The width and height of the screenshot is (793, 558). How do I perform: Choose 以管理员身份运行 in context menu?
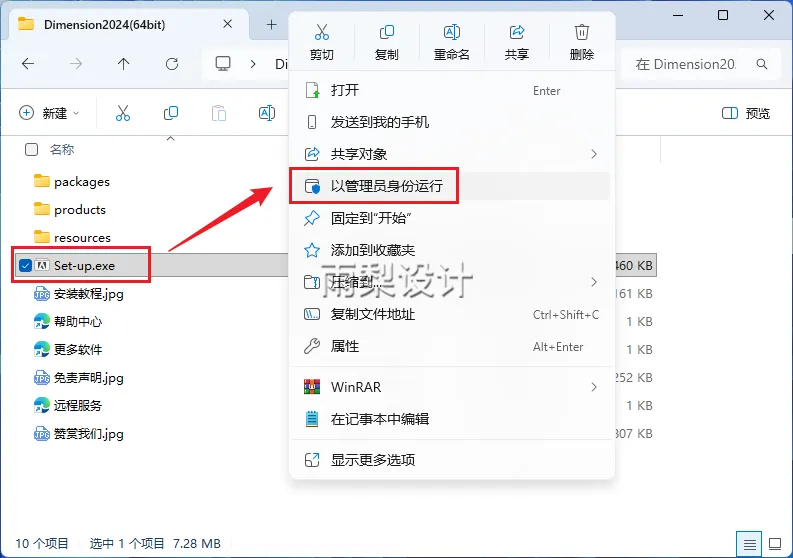click(x=452, y=186)
